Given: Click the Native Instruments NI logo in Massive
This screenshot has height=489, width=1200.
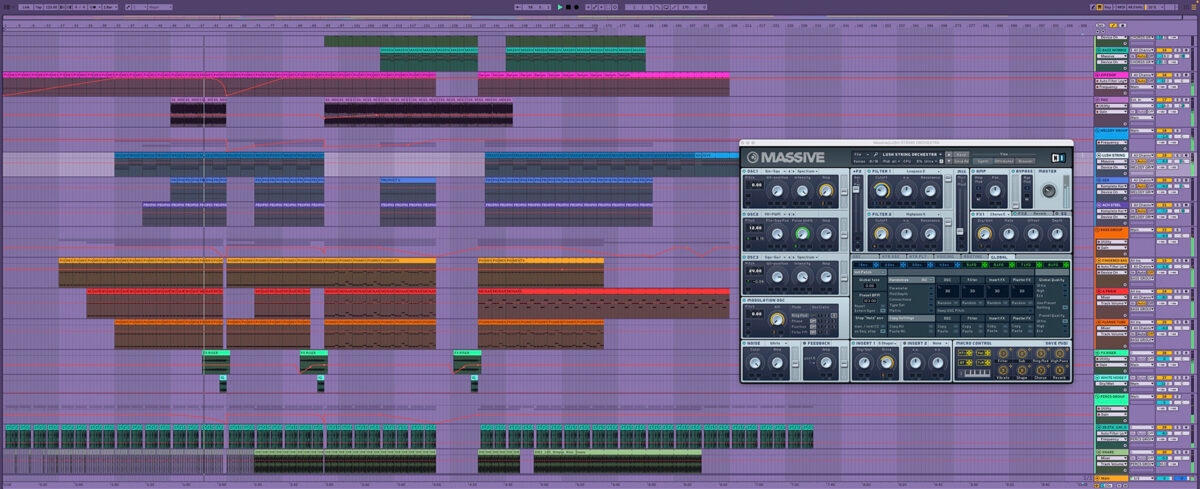Looking at the screenshot, I should 1059,158.
